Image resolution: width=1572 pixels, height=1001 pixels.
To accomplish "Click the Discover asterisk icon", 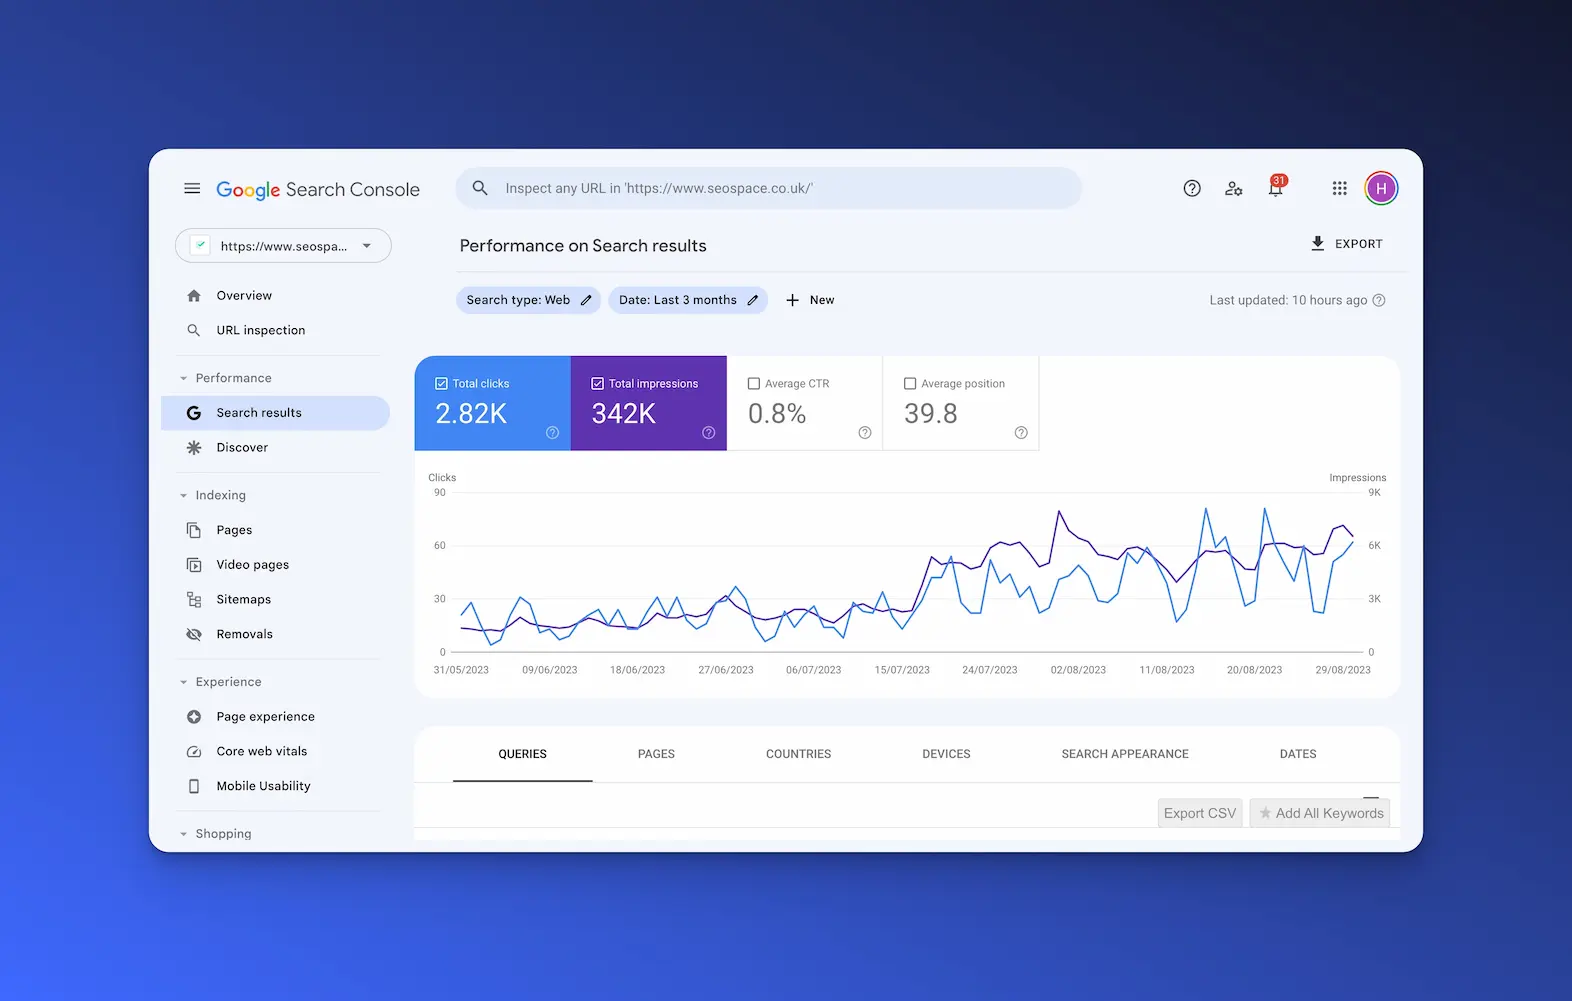I will pos(194,448).
